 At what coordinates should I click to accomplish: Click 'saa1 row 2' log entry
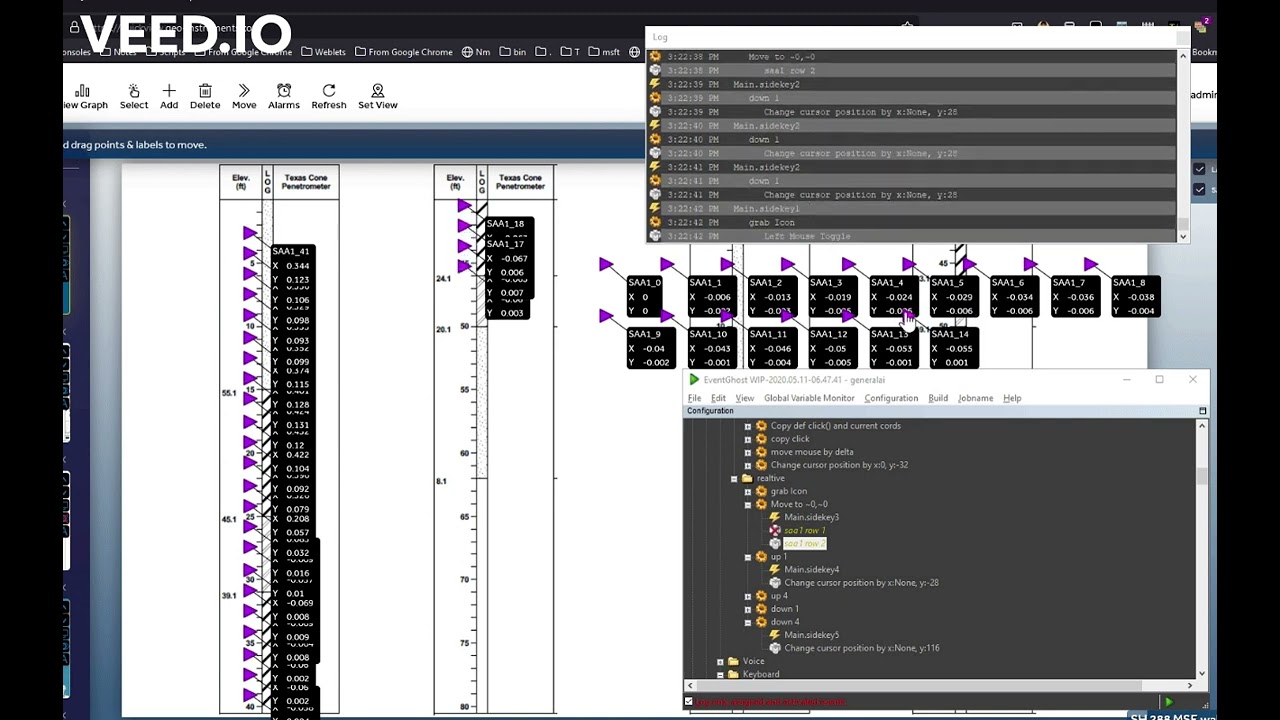[x=789, y=71]
